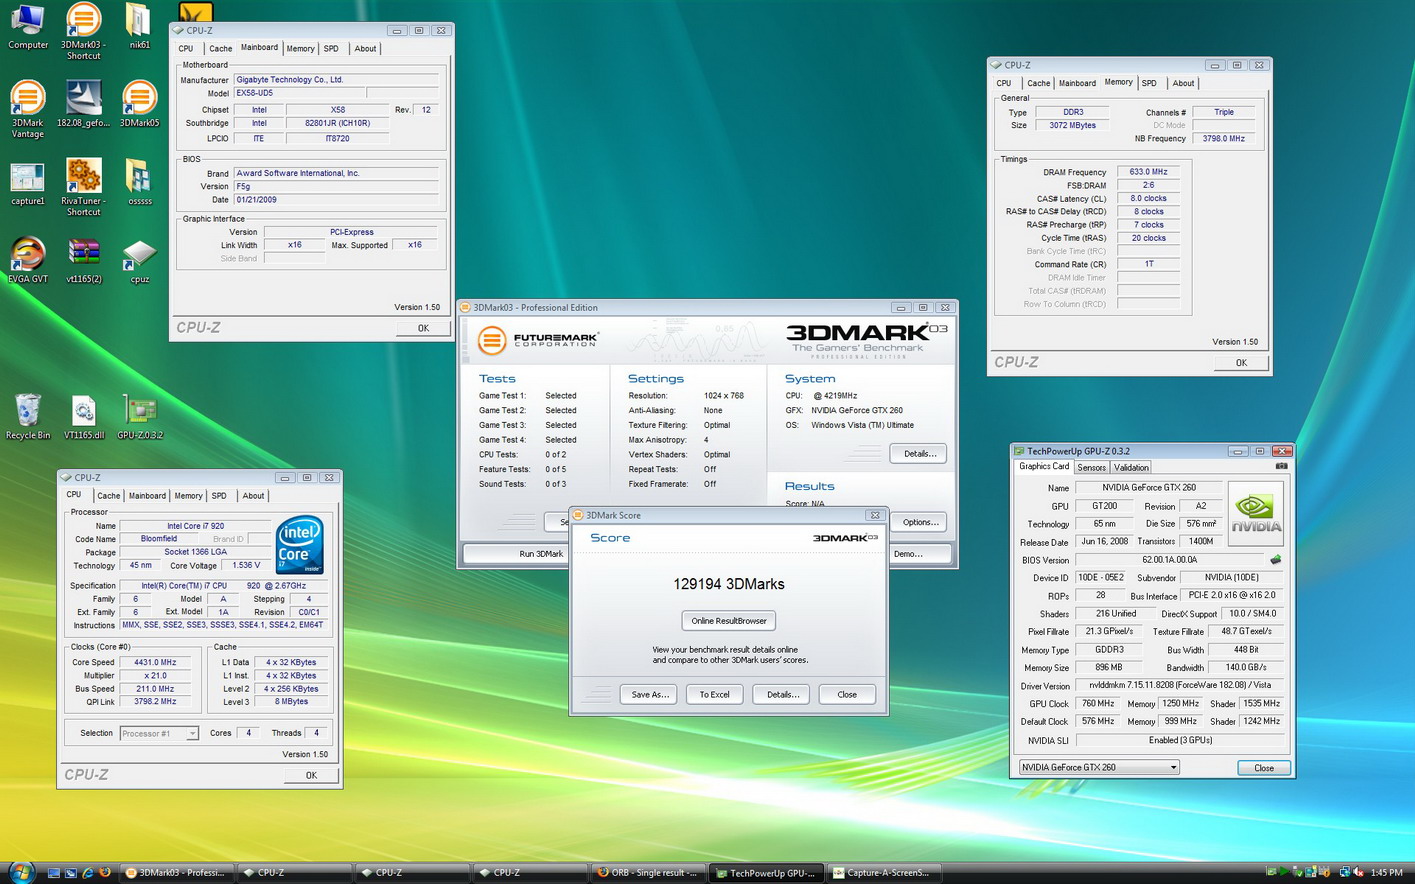
Task: Click the Show Desktop quick launch icon
Action: coord(54,873)
